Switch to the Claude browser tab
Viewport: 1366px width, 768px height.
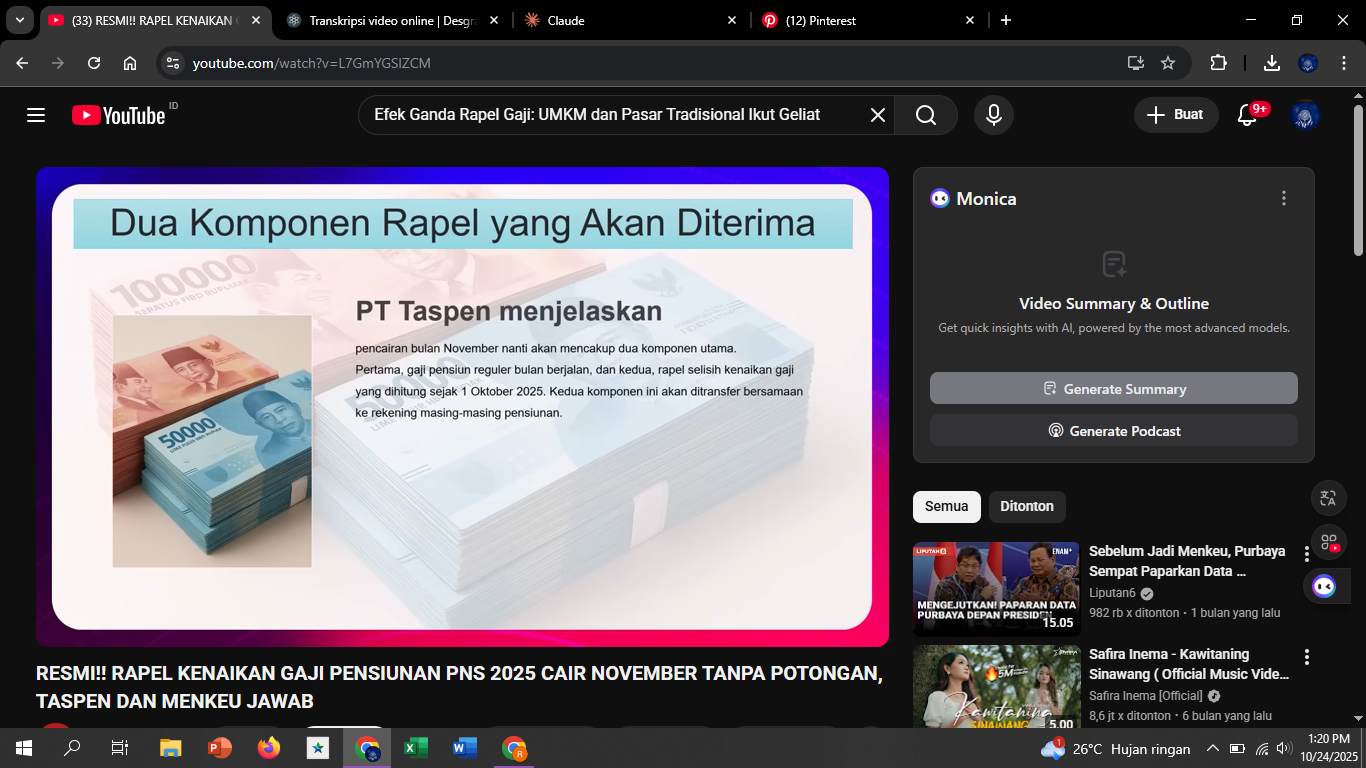632,20
